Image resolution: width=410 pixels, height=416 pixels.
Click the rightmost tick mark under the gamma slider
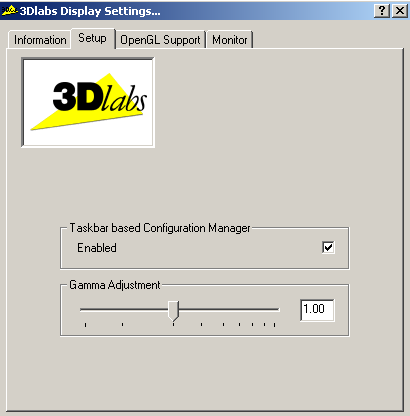(275, 325)
